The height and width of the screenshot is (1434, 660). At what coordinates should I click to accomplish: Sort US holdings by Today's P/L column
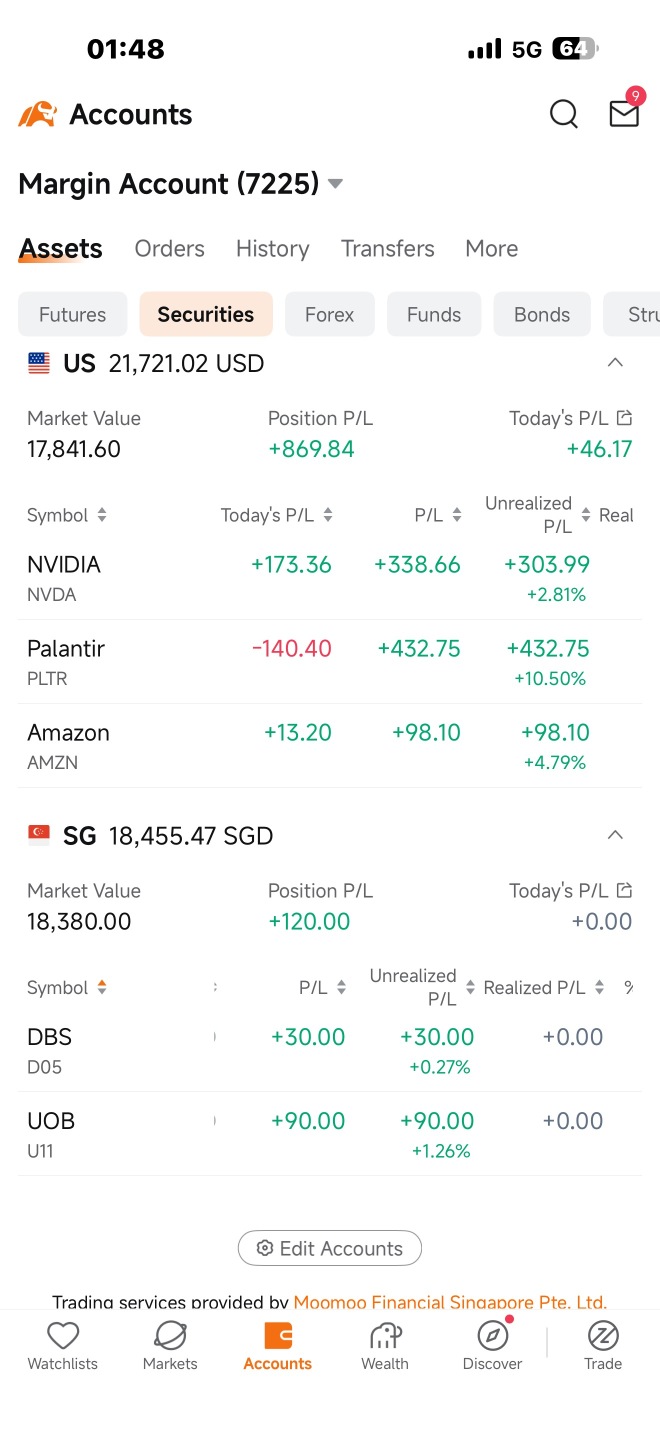[x=277, y=515]
